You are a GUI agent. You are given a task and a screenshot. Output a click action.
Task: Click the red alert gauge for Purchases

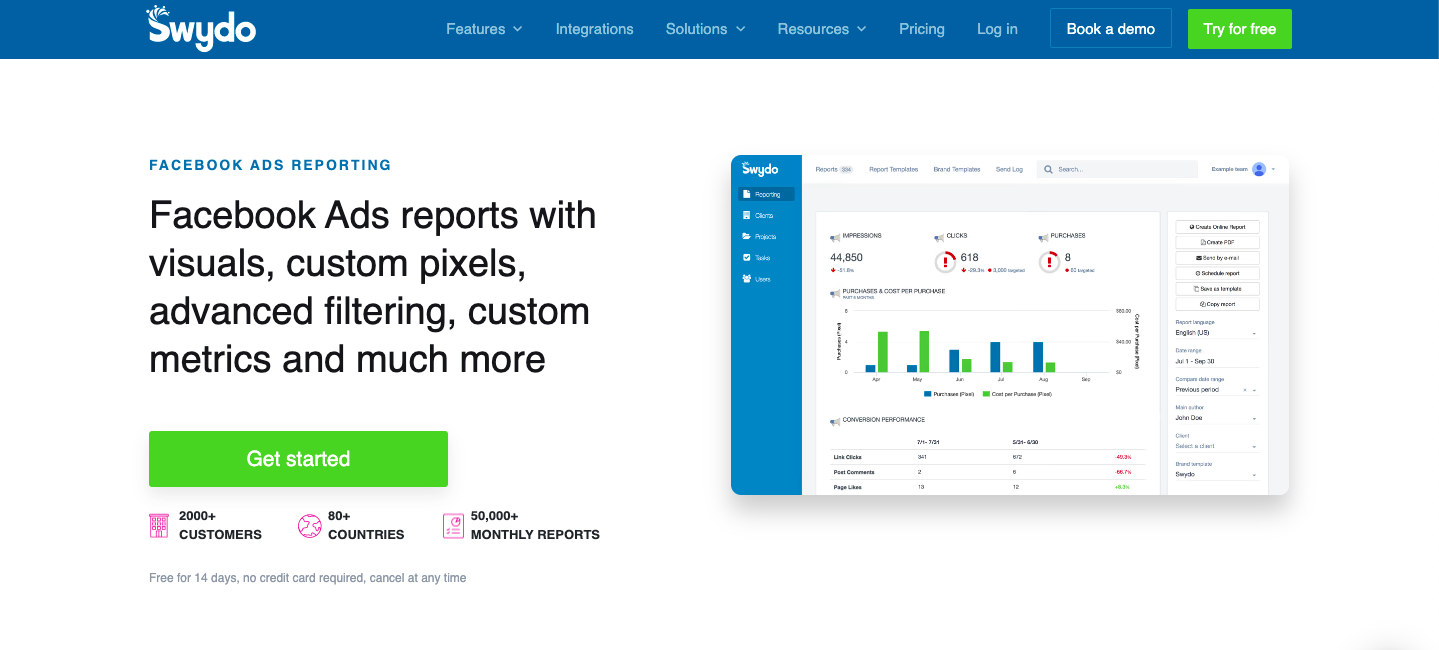(x=1049, y=262)
